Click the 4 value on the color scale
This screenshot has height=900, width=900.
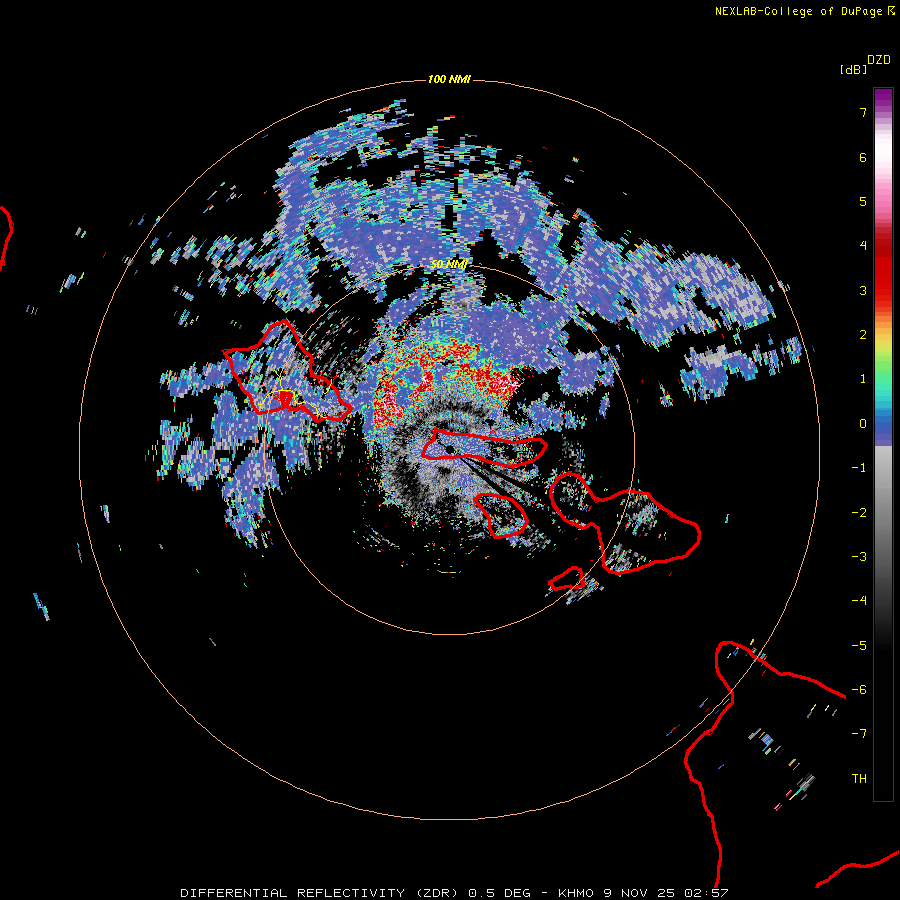863,246
